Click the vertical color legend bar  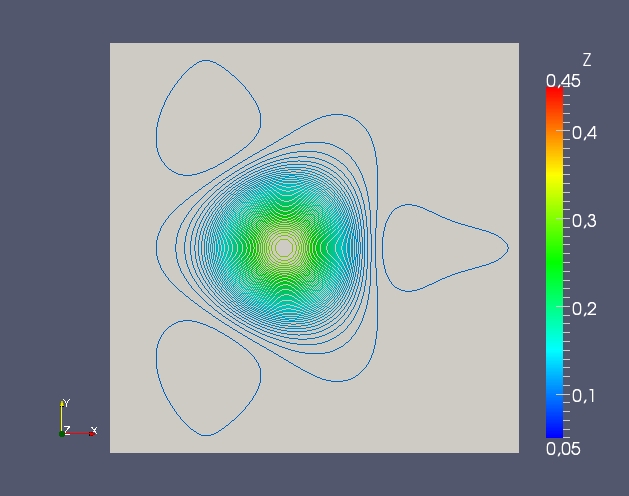(554, 262)
